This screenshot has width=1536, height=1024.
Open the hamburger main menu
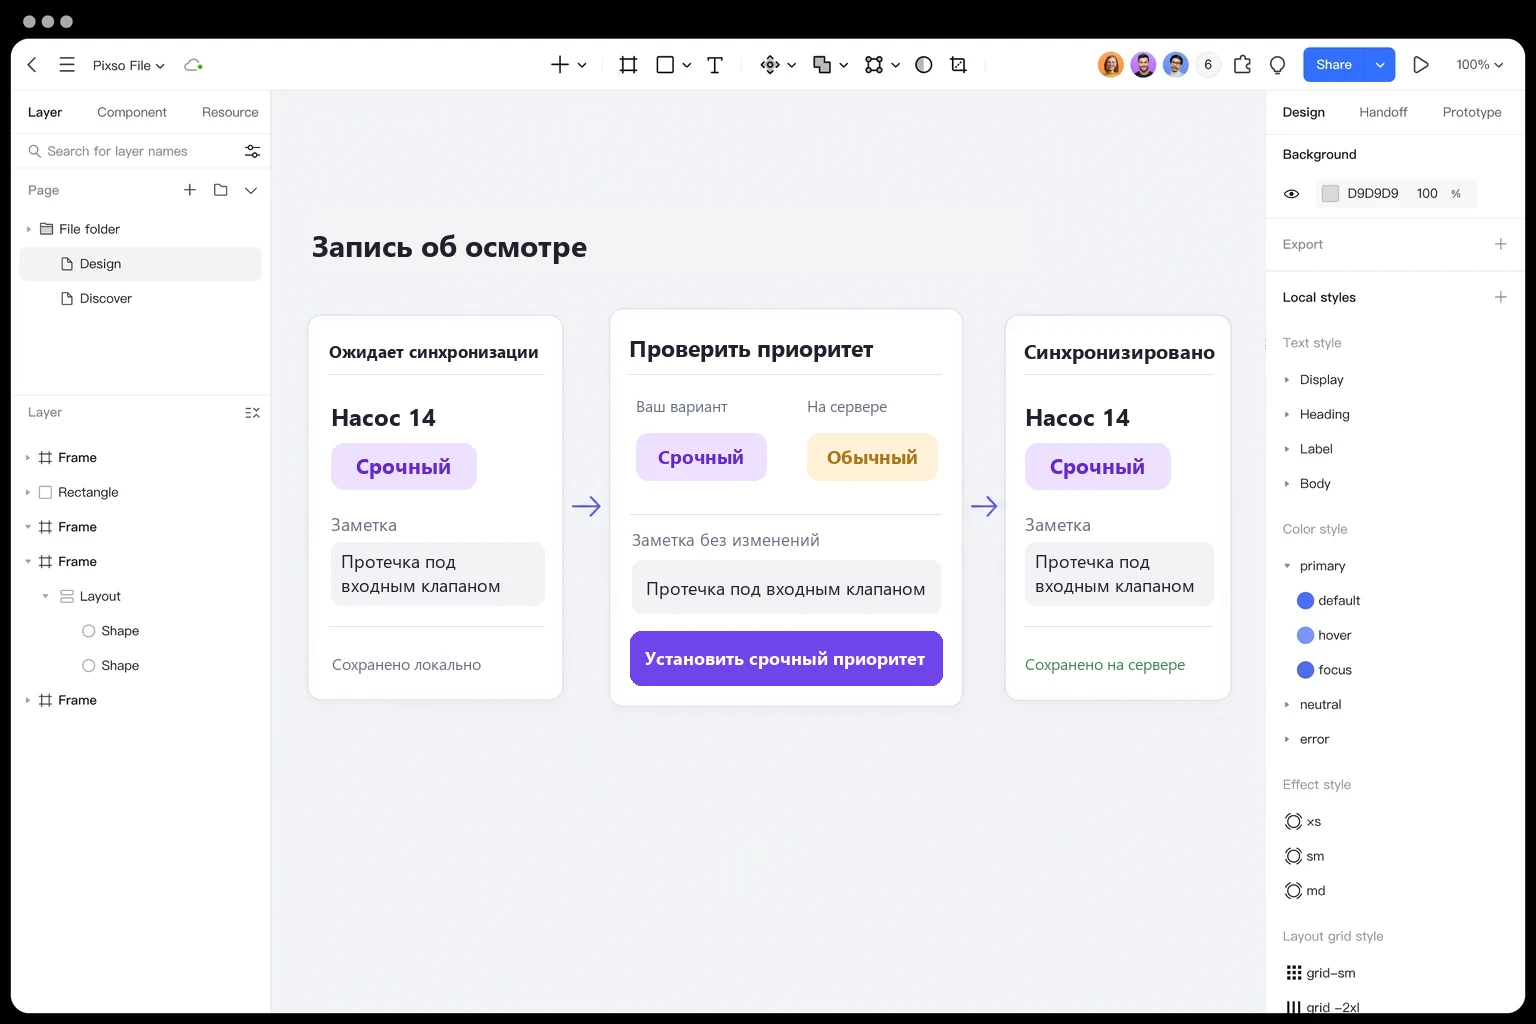coord(67,65)
